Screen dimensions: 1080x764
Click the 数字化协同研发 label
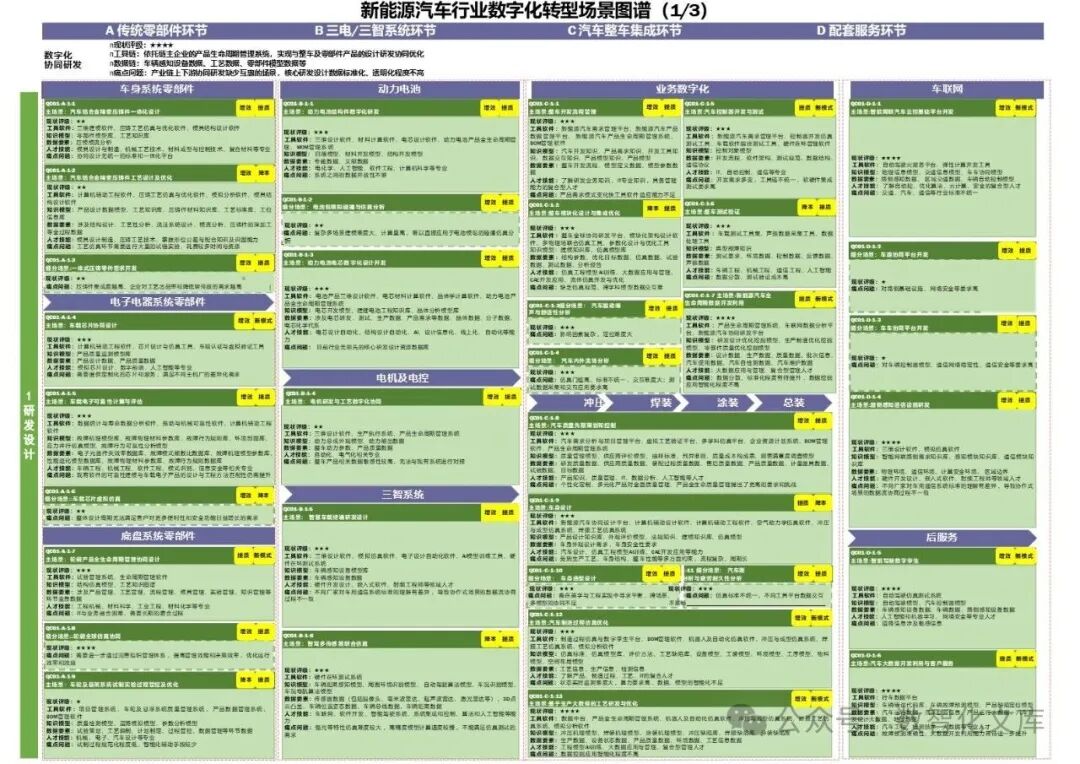[63, 59]
